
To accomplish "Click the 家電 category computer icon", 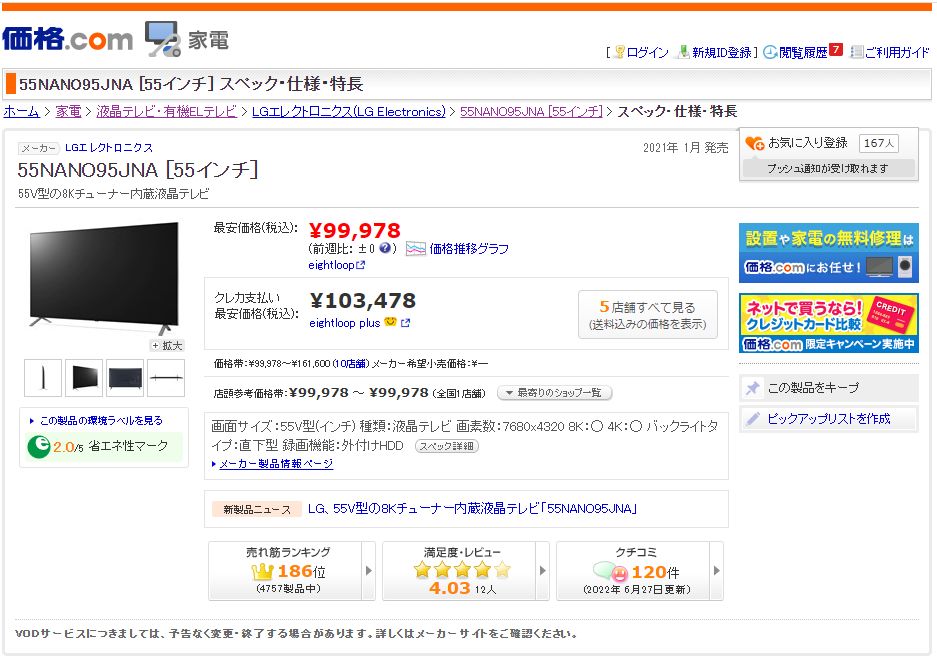I will pos(163,39).
